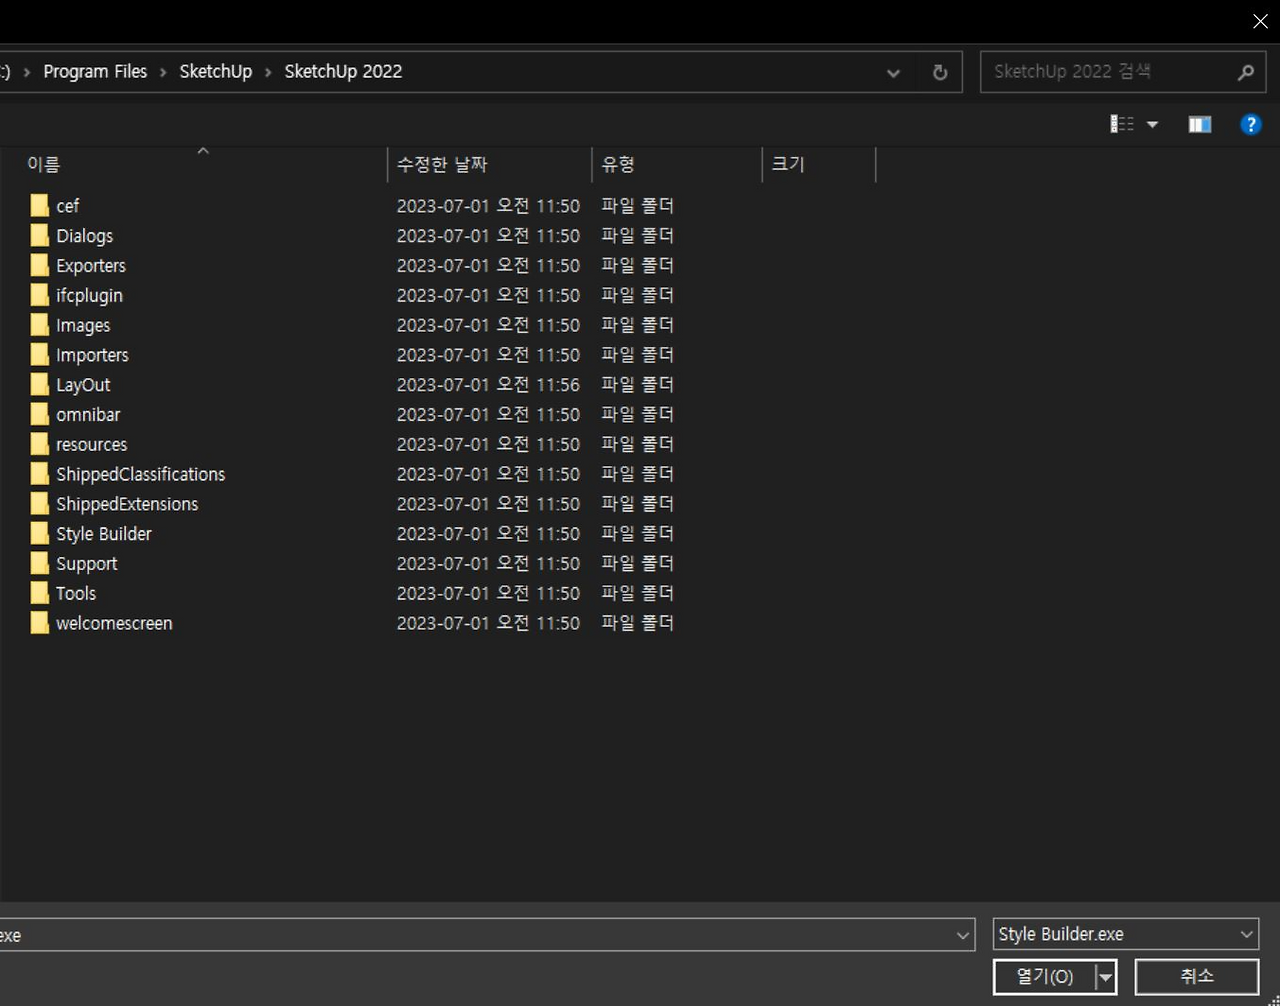Select the omnibar folder name
Screen dimensions: 1280x1006
pyautogui.click(x=88, y=414)
